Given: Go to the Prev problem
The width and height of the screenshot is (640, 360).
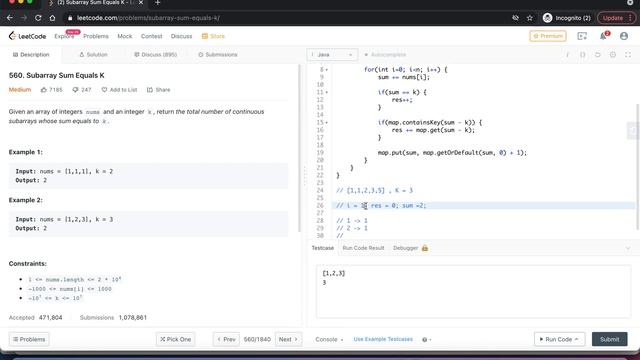Looking at the screenshot, I should (x=226, y=340).
